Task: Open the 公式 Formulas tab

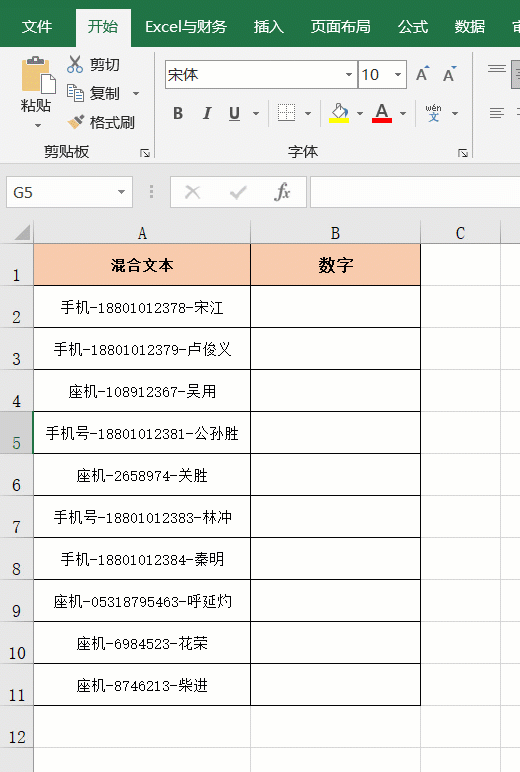Action: [x=413, y=27]
